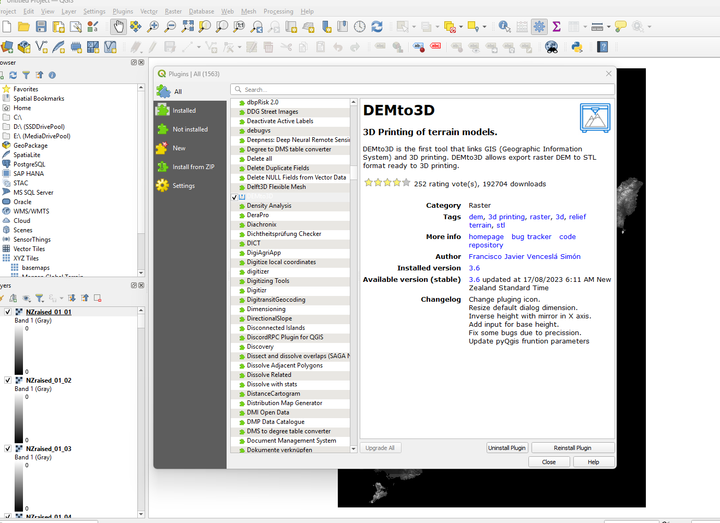Select the Zoom Out magnifier tool
Screen dimensions: 720x523
pos(170,27)
